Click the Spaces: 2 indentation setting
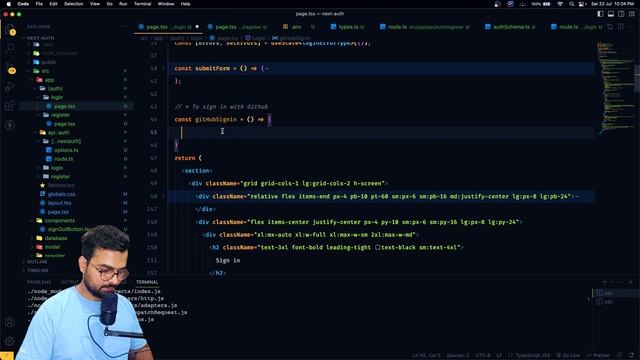640x360 pixels. [x=458, y=356]
